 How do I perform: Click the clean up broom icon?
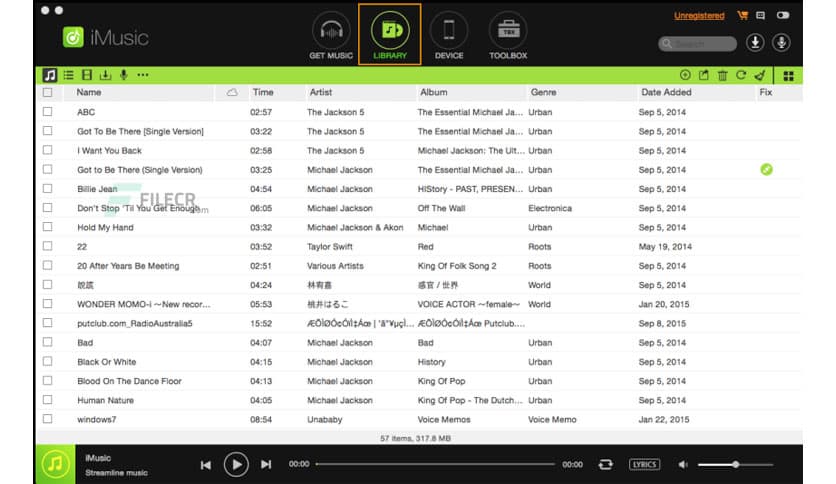pyautogui.click(x=760, y=75)
